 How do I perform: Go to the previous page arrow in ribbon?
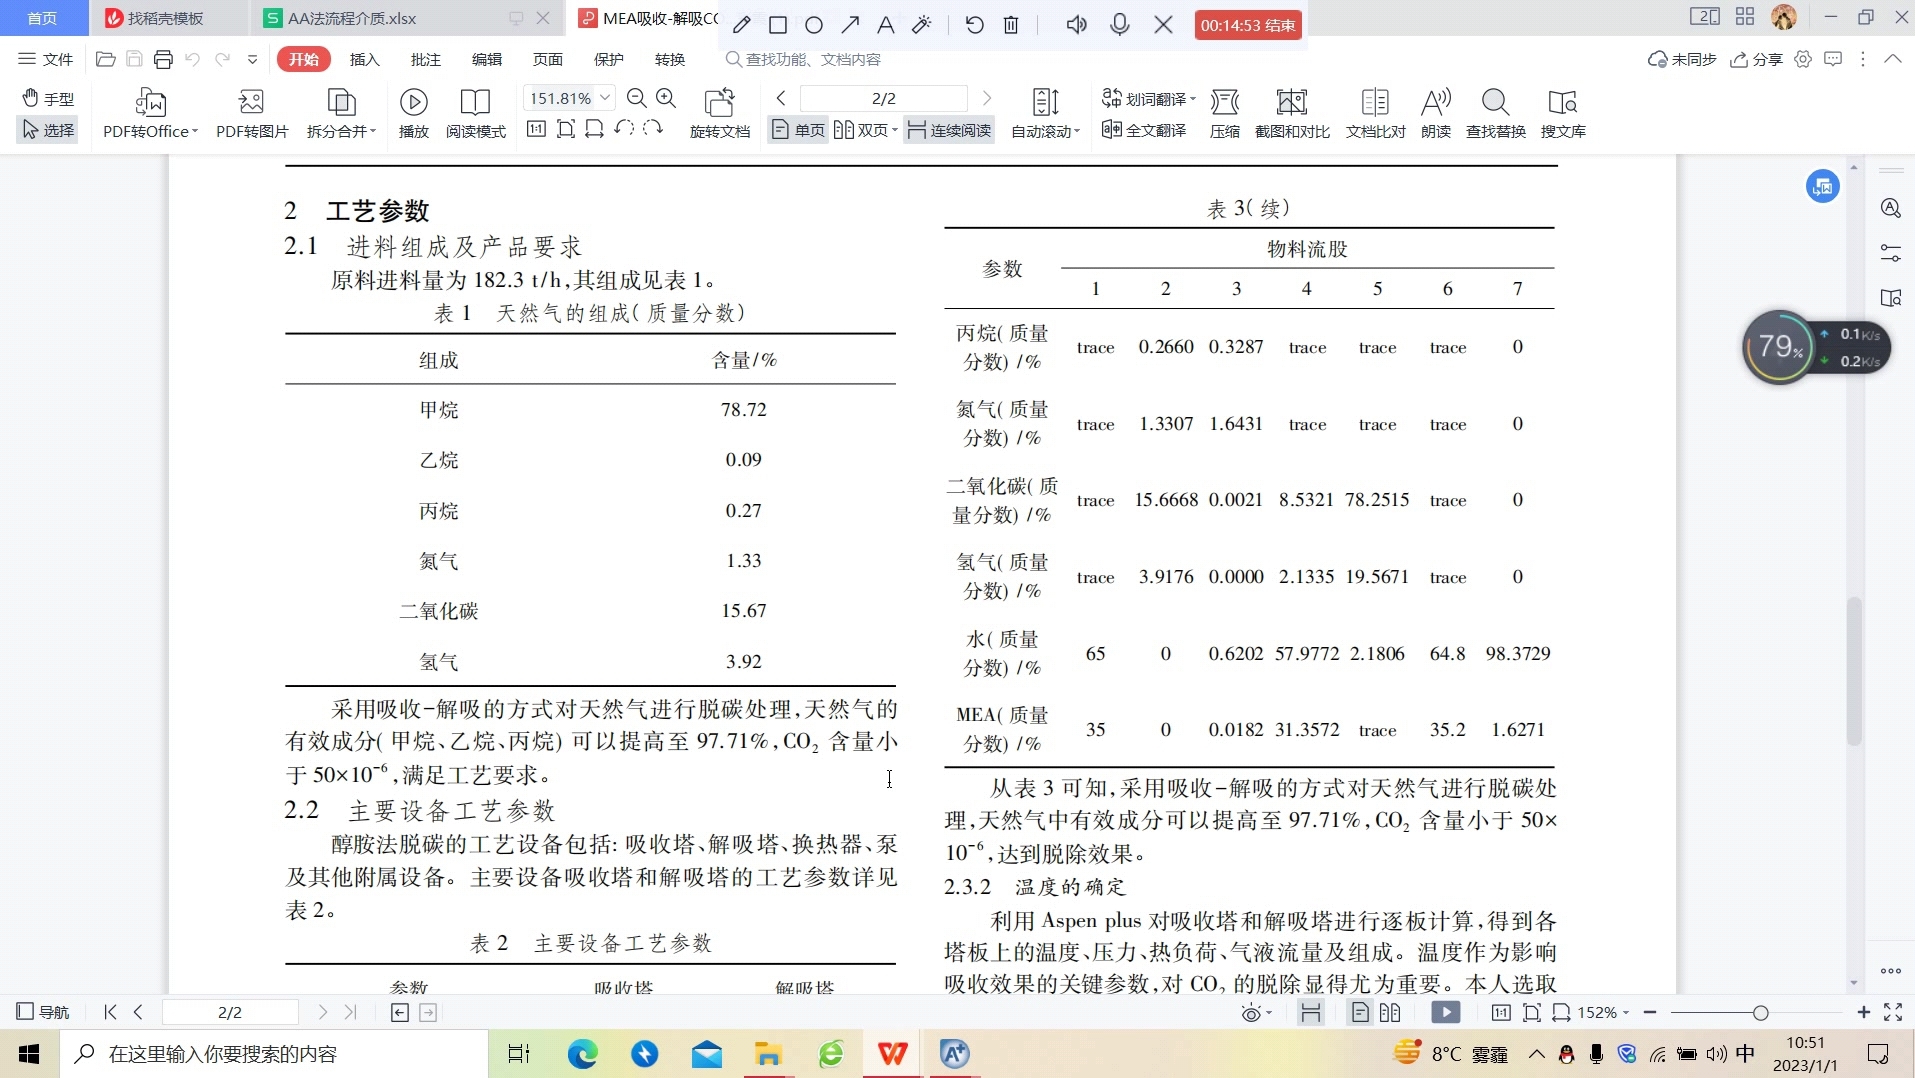coord(781,98)
